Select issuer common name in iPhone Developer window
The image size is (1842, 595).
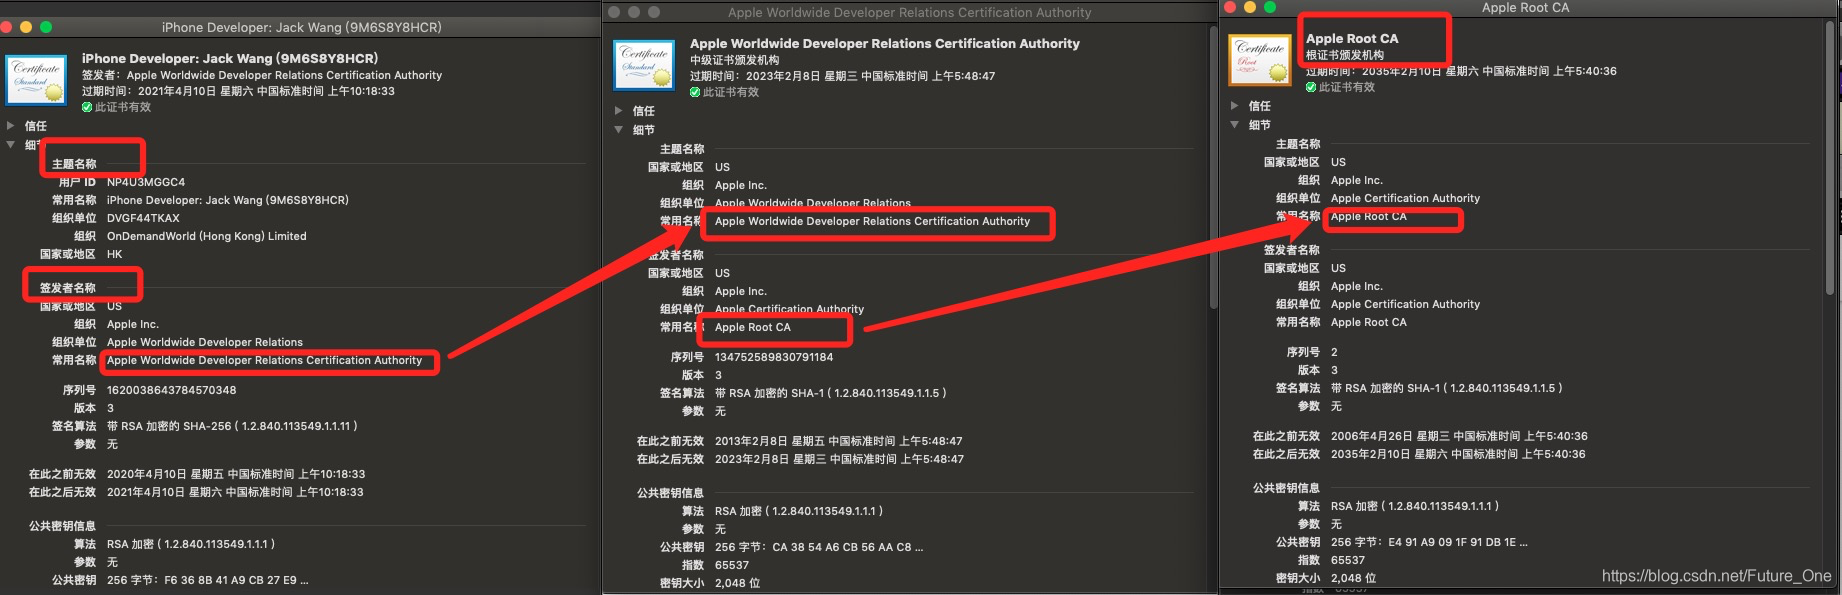click(x=265, y=360)
